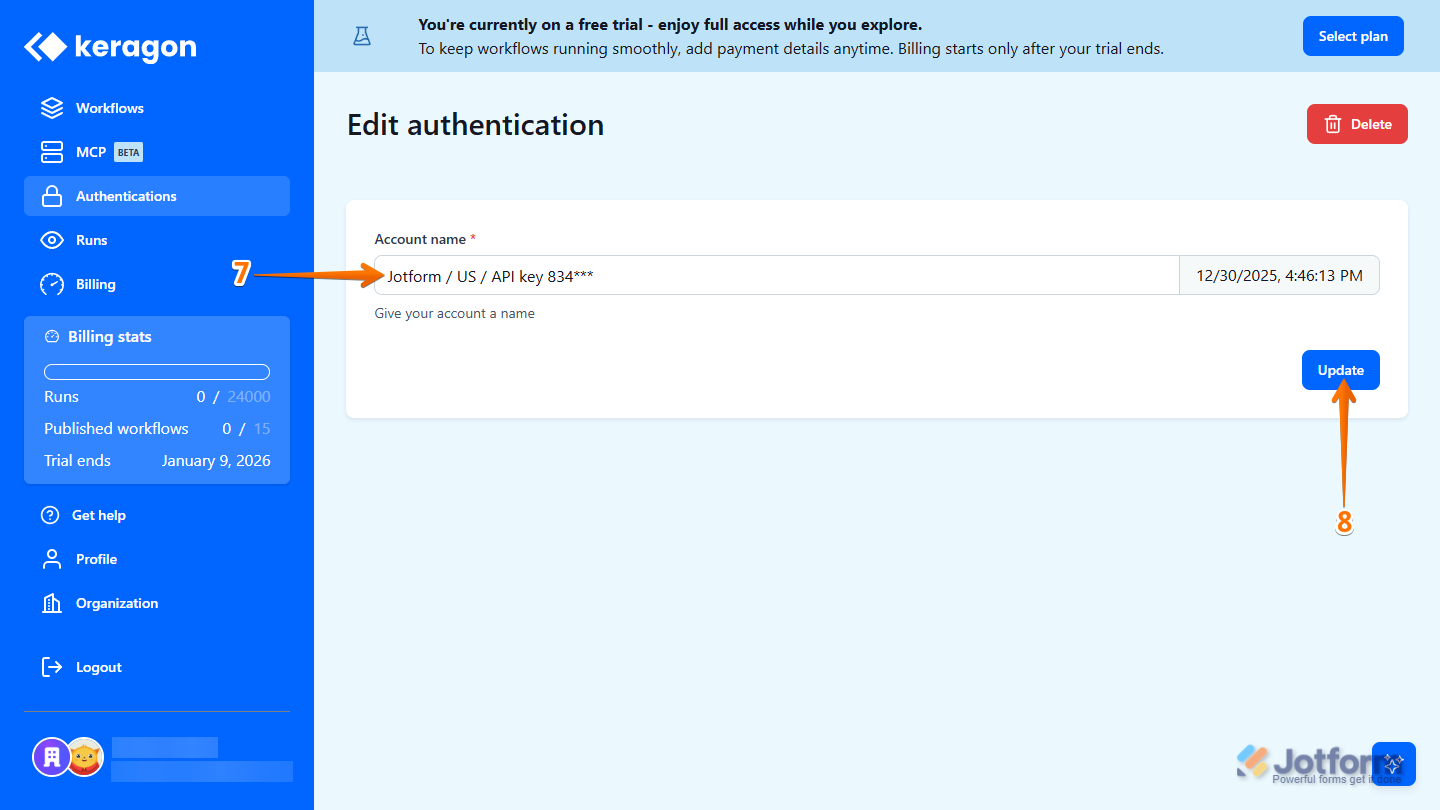Open MCP via its server icon
This screenshot has width=1440, height=810.
[51, 152]
